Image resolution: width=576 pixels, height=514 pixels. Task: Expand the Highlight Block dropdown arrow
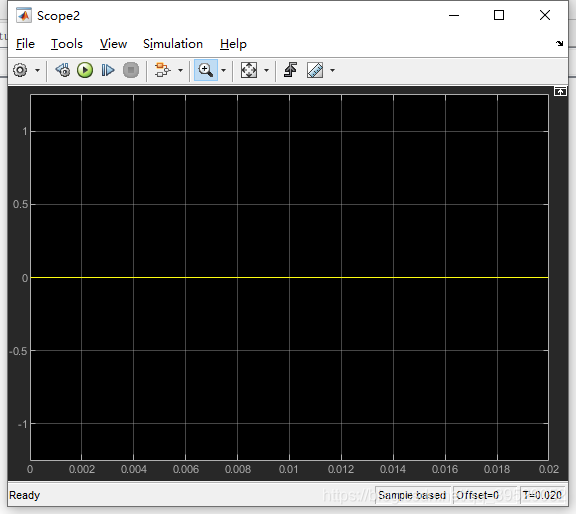(x=180, y=70)
